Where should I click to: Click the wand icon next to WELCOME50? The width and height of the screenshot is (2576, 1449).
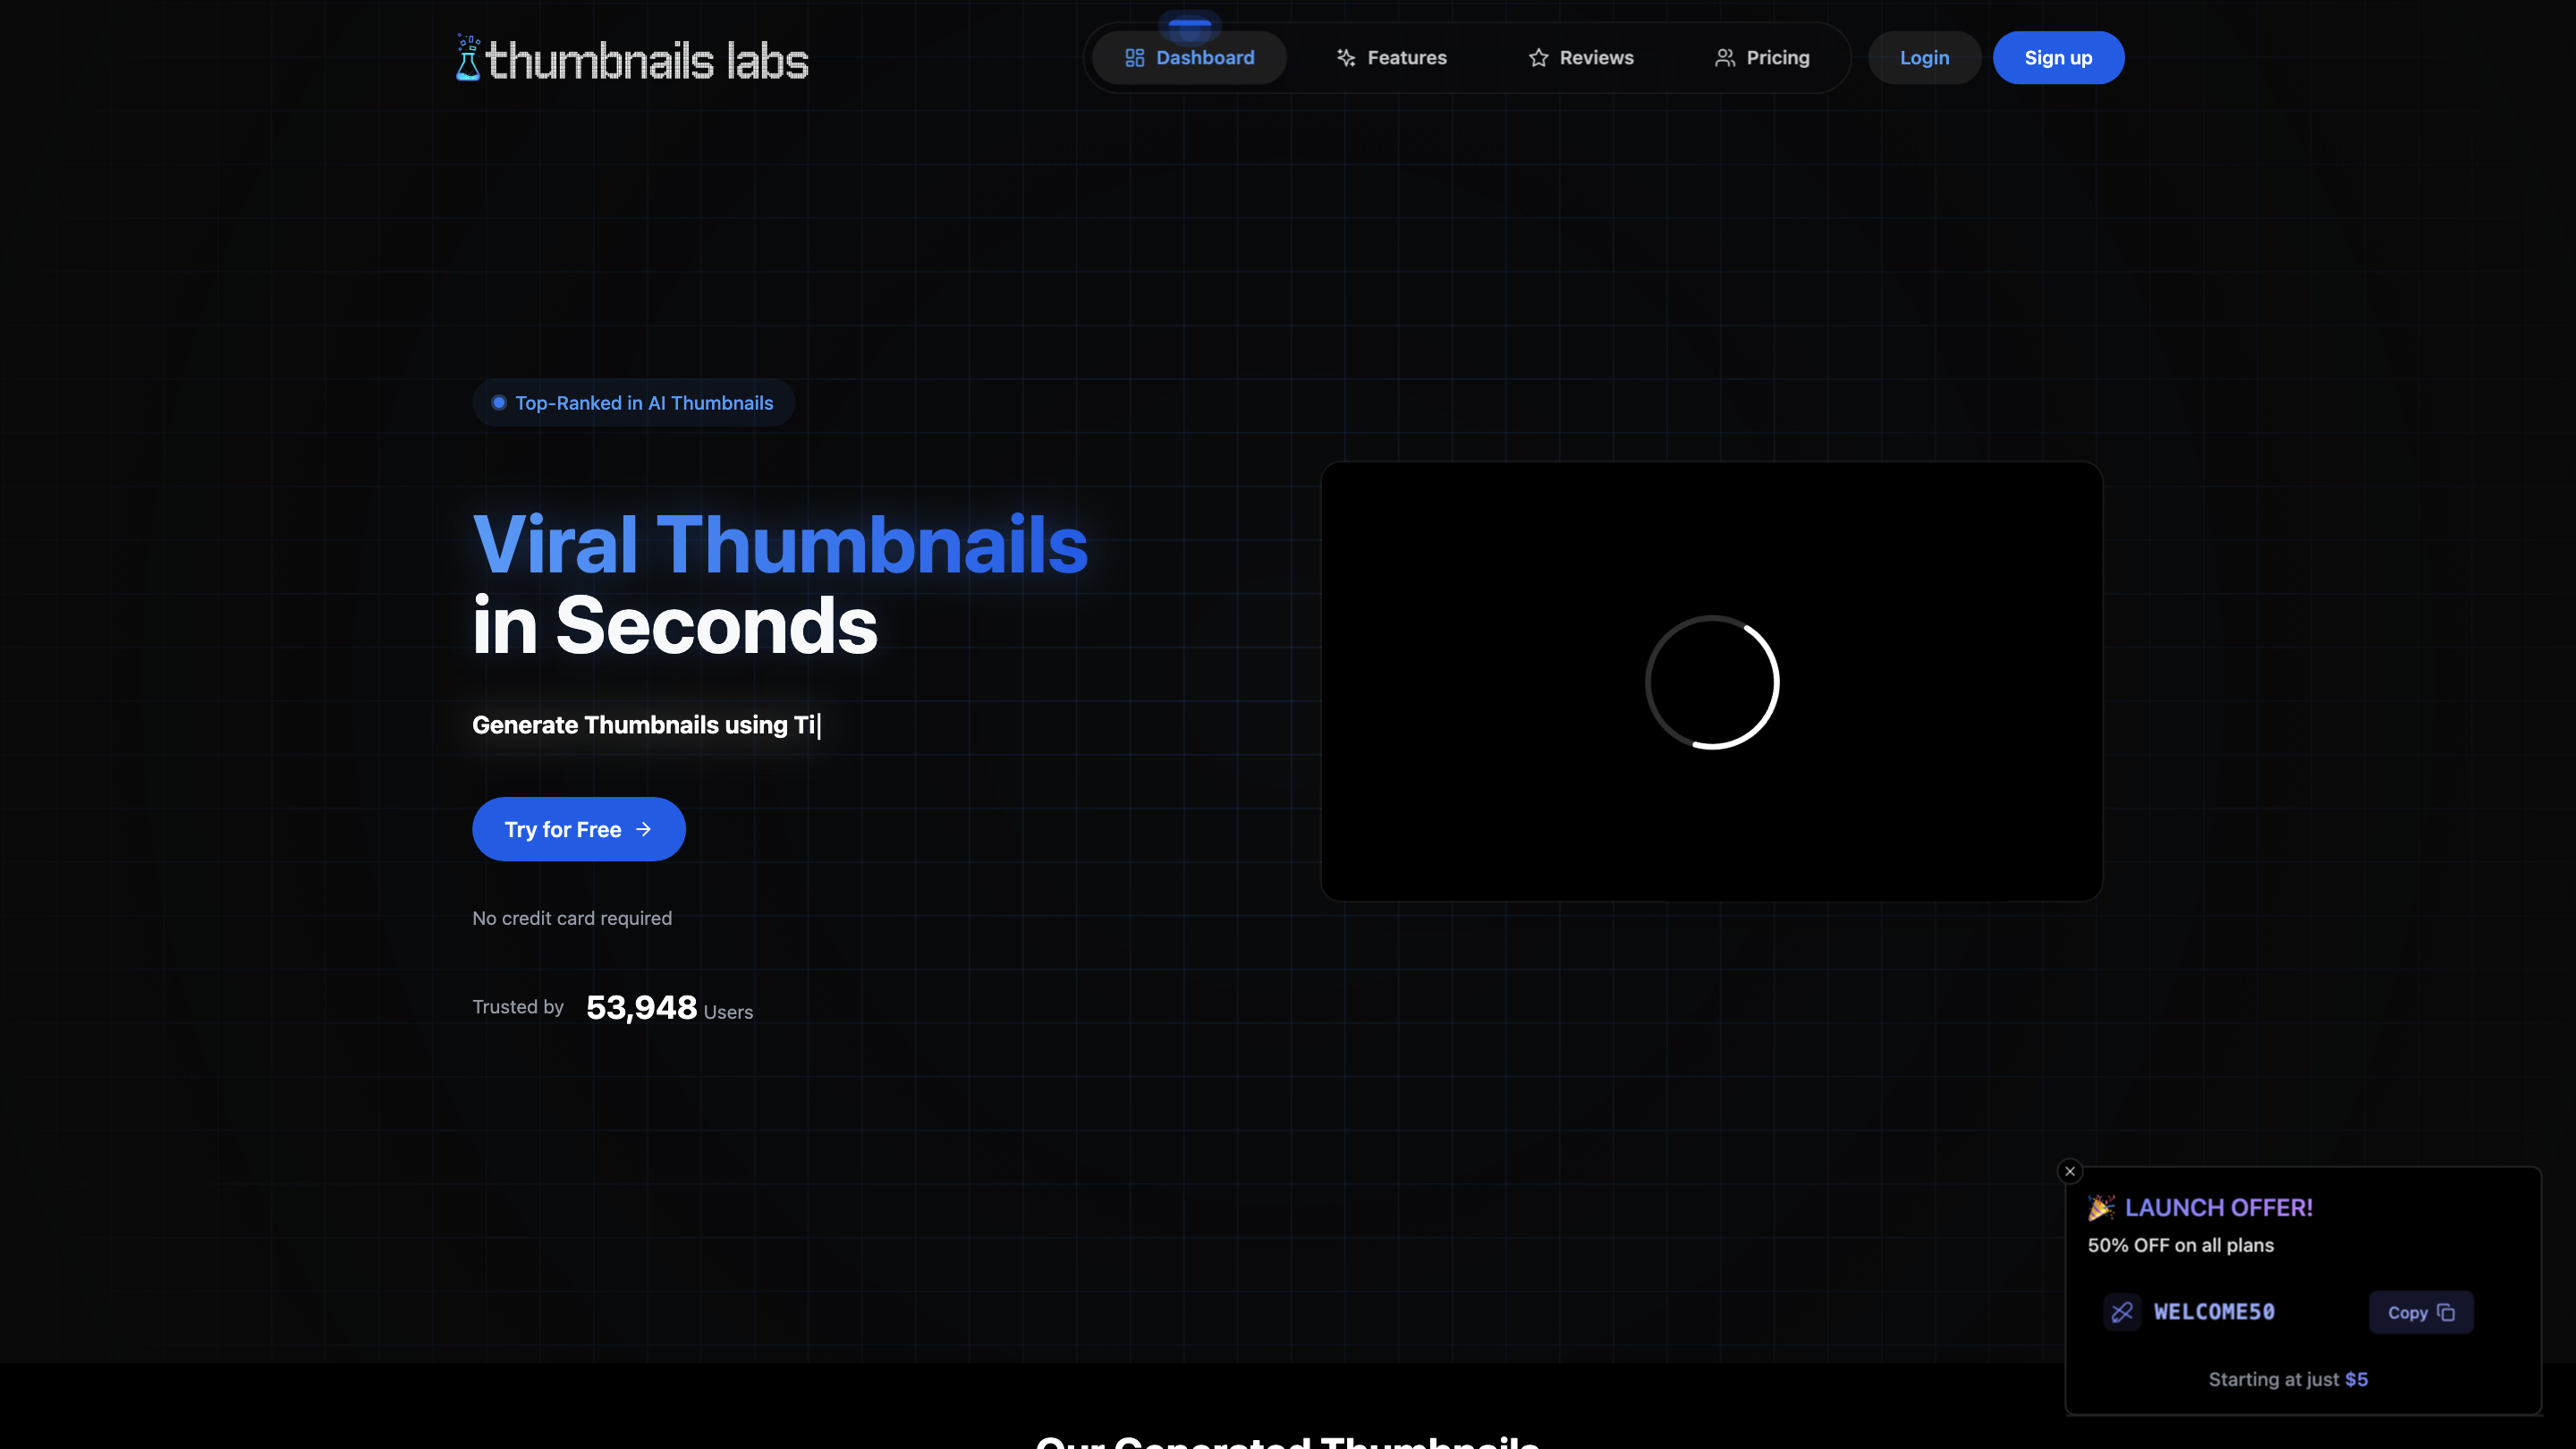(2122, 1312)
